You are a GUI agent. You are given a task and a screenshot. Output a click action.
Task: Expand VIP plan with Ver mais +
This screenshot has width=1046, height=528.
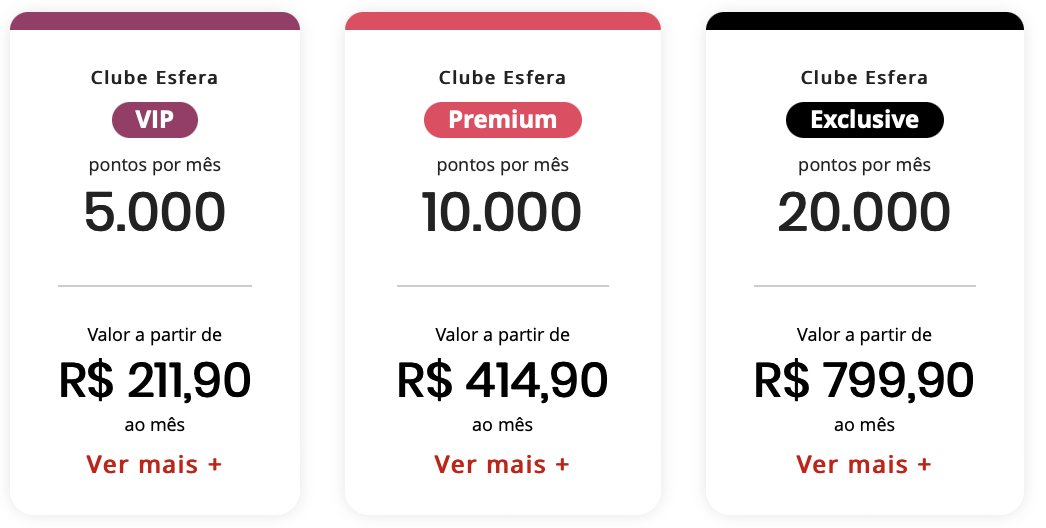[154, 464]
